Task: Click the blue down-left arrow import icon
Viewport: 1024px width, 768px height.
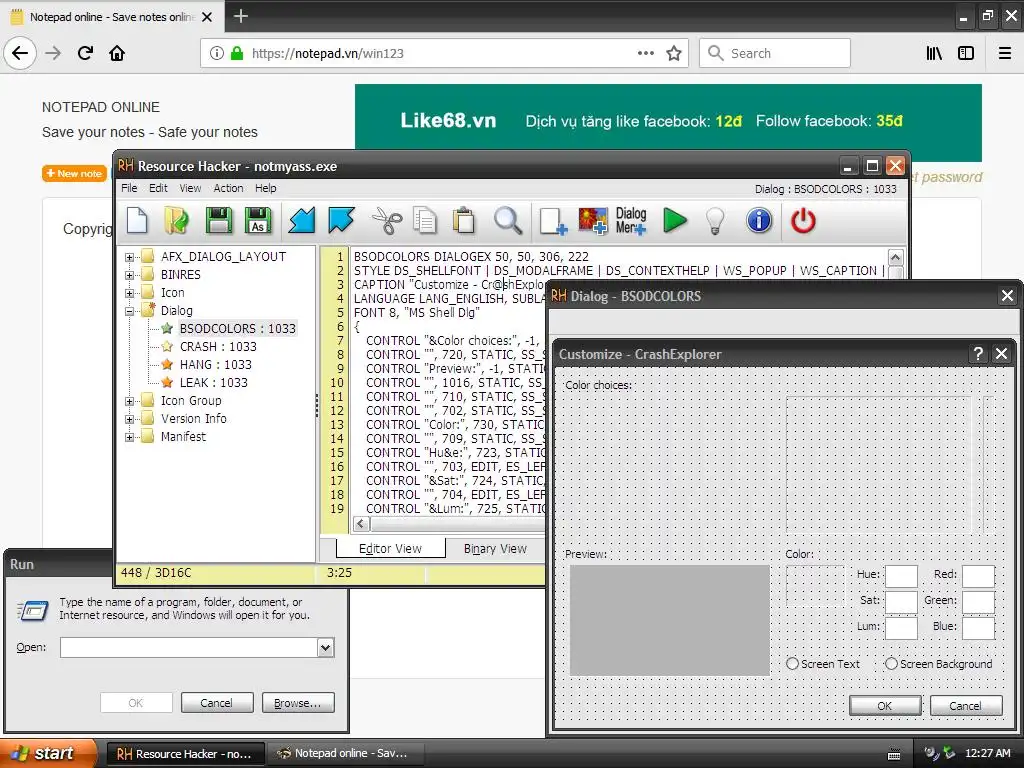Action: (302, 221)
